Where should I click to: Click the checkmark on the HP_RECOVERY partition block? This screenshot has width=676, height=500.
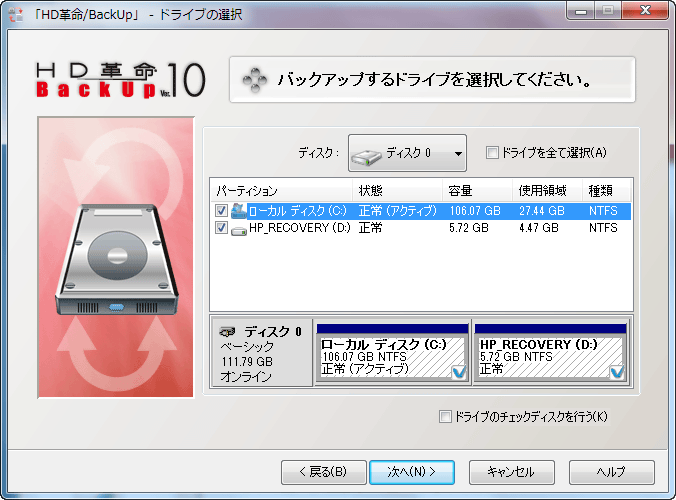[617, 372]
